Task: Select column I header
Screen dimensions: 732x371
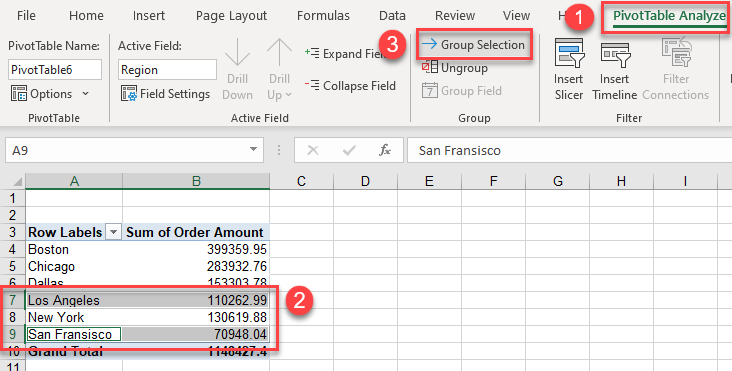Action: click(685, 181)
